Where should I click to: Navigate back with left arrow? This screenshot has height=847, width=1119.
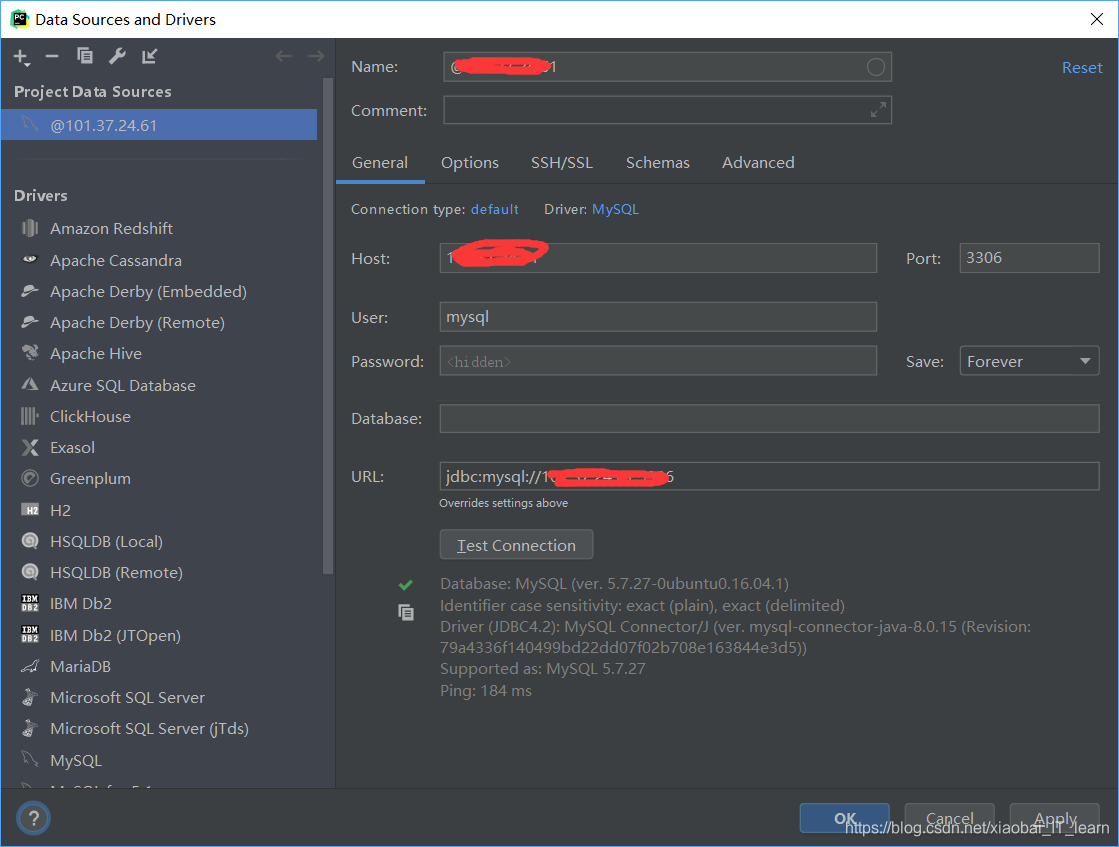click(283, 56)
